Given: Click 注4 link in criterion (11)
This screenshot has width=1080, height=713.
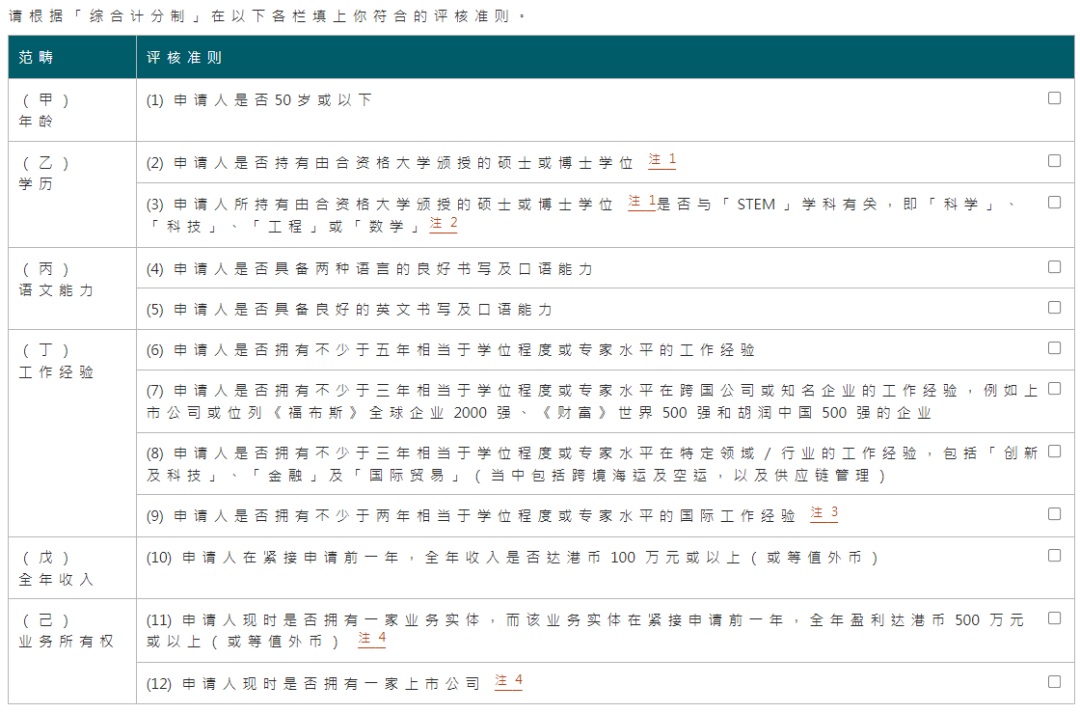Looking at the screenshot, I should click(371, 639).
